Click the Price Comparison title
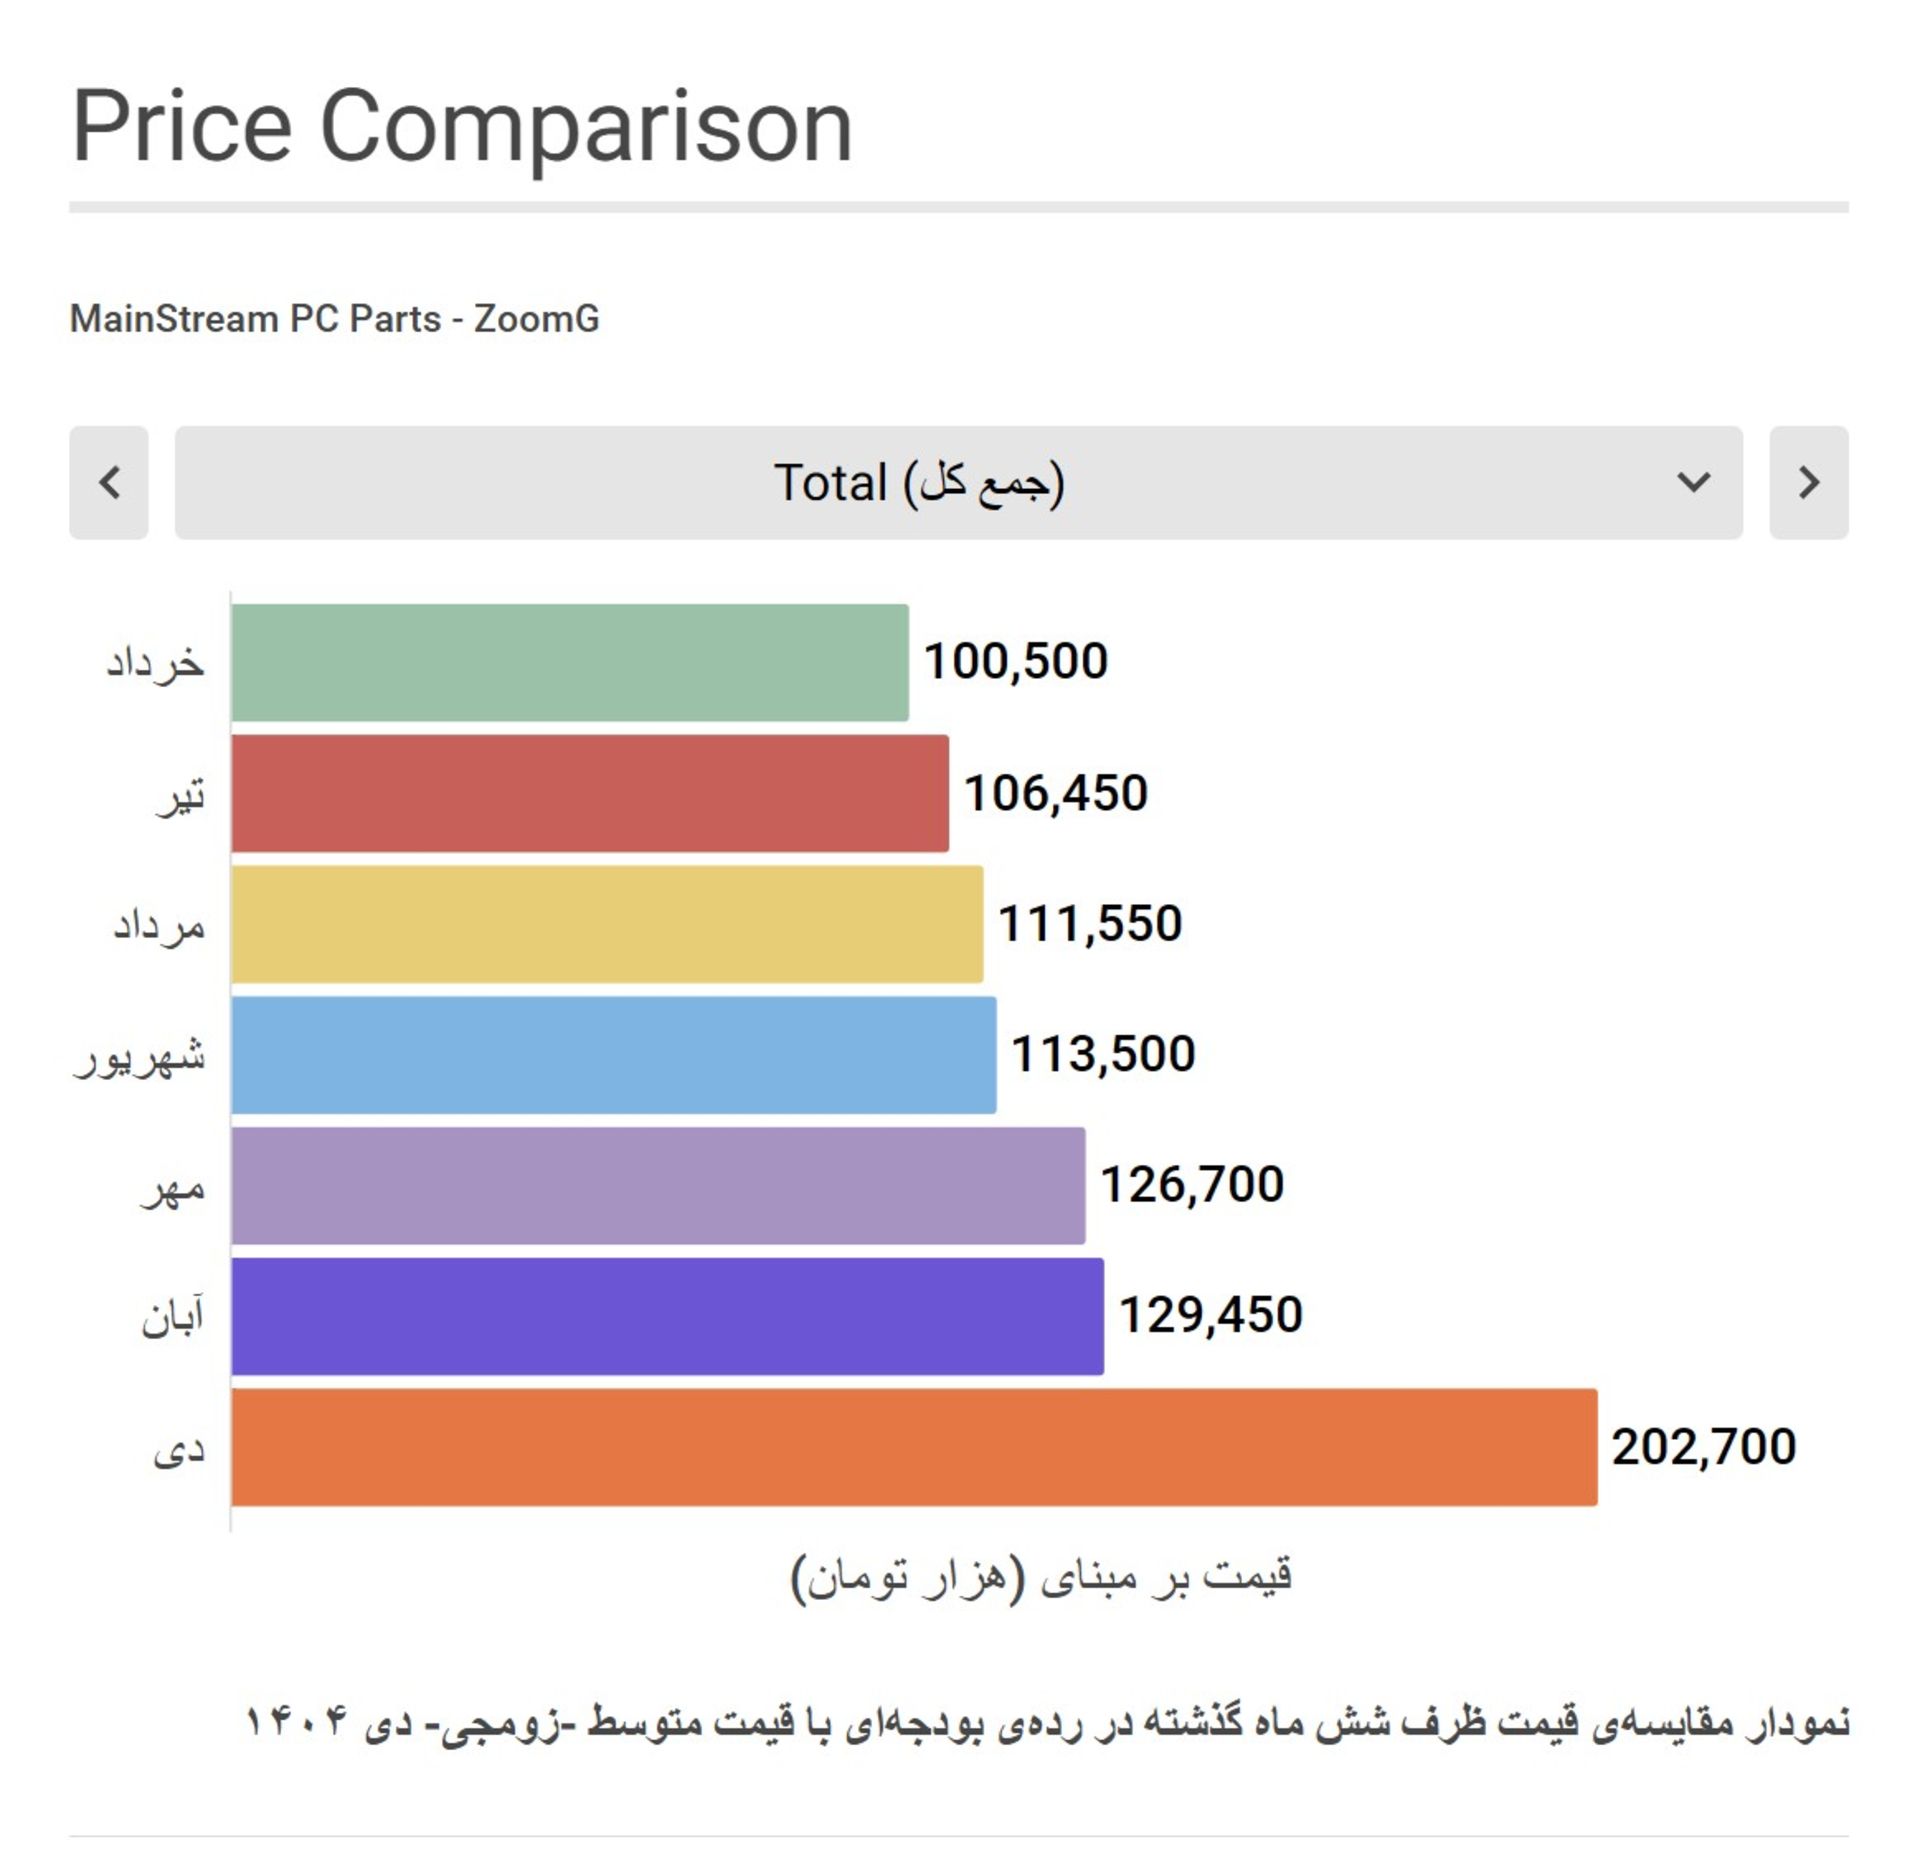Image resolution: width=1920 pixels, height=1852 pixels. 460,125
